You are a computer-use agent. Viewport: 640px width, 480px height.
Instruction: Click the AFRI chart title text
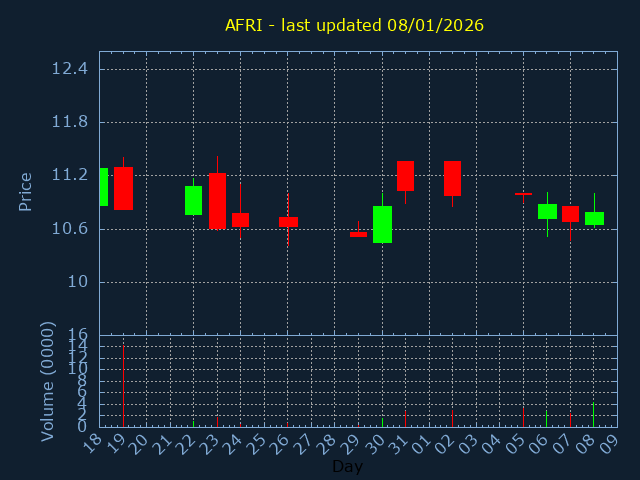354,25
